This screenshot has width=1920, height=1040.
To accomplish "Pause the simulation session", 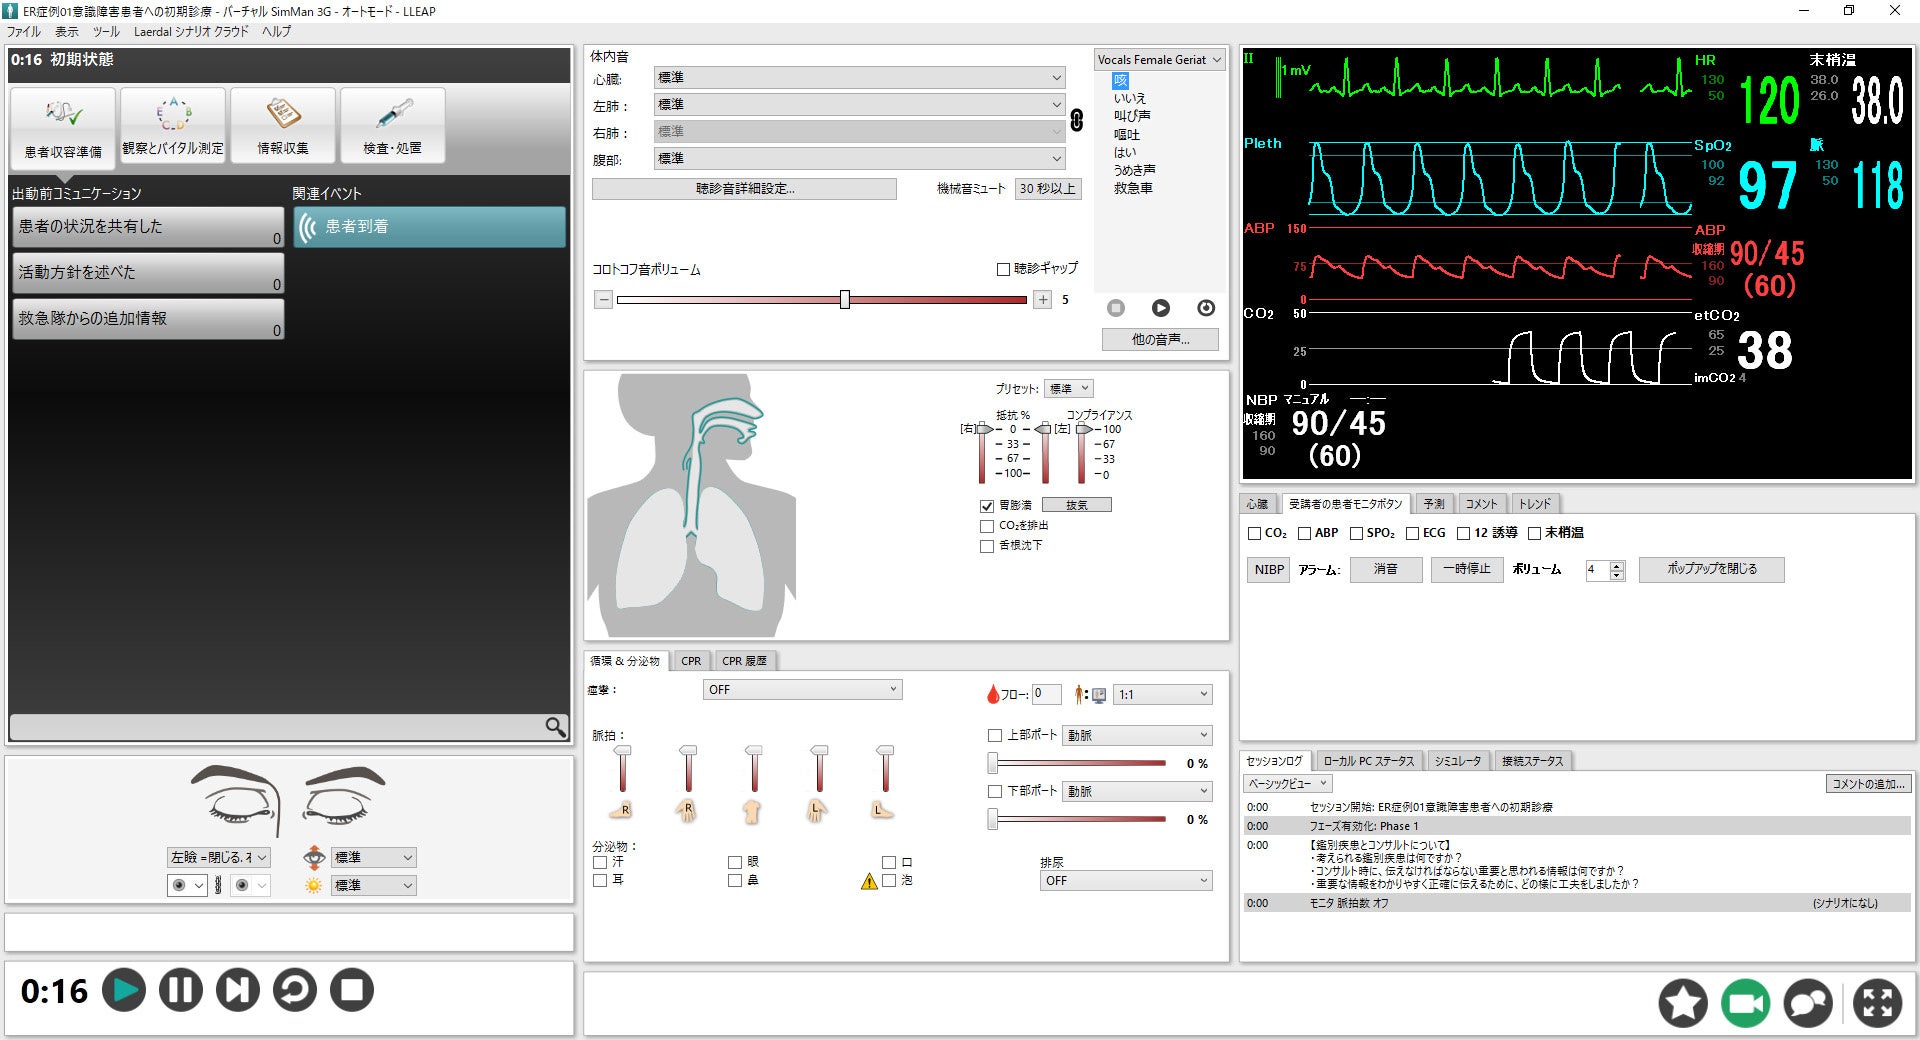I will coord(181,990).
